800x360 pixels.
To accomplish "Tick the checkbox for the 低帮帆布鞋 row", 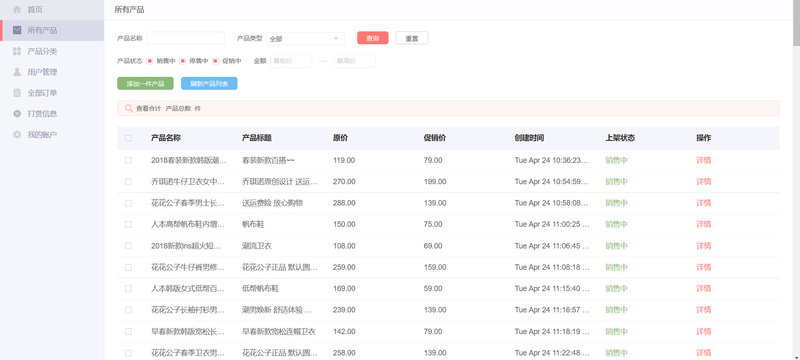I will tap(128, 289).
